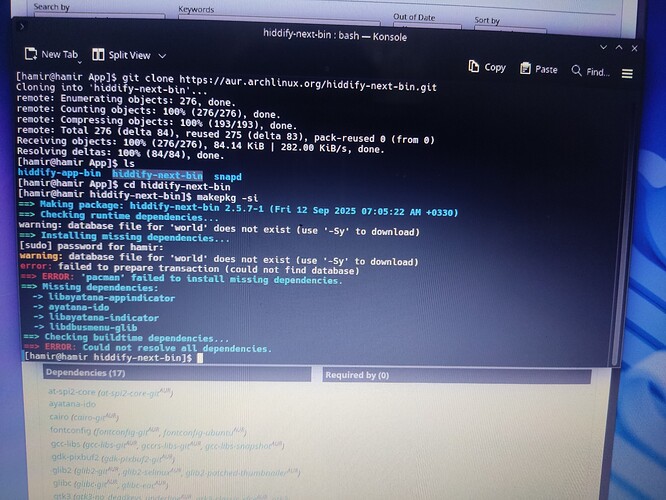Screen dimensions: 666x500
Task: Open the 'gdk-pixbuf2' dependency link
Action: 75,457
